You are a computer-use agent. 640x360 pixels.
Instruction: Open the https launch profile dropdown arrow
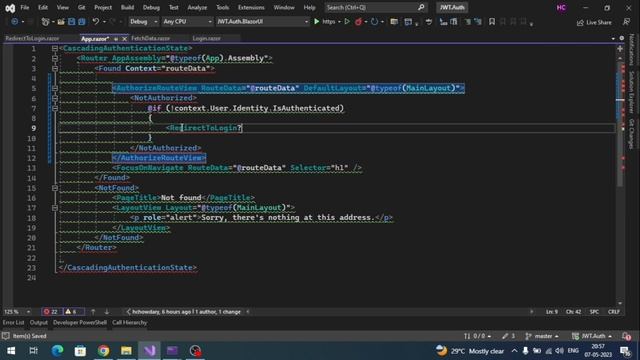tap(339, 22)
